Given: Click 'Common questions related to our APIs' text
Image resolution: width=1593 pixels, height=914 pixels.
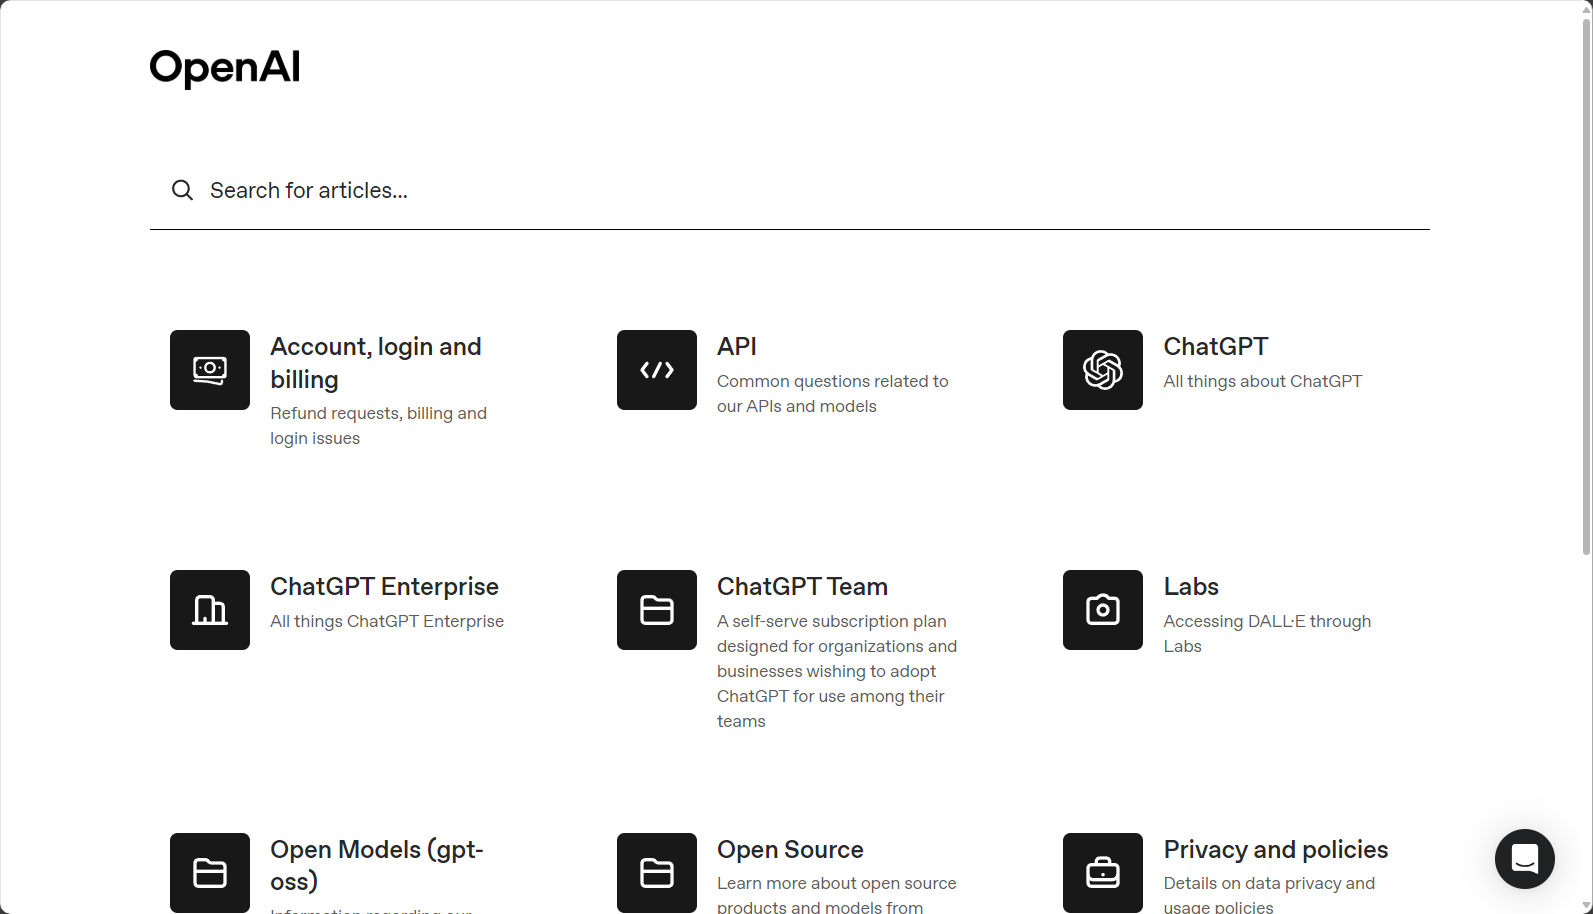Looking at the screenshot, I should 833,394.
